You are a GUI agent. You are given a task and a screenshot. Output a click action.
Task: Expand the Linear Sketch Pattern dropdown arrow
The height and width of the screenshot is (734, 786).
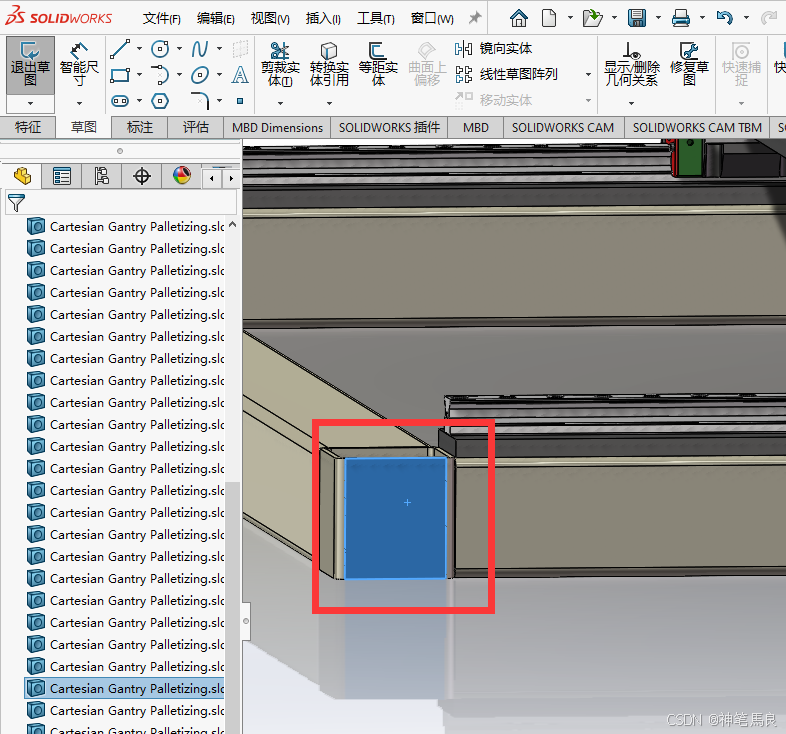coord(588,75)
